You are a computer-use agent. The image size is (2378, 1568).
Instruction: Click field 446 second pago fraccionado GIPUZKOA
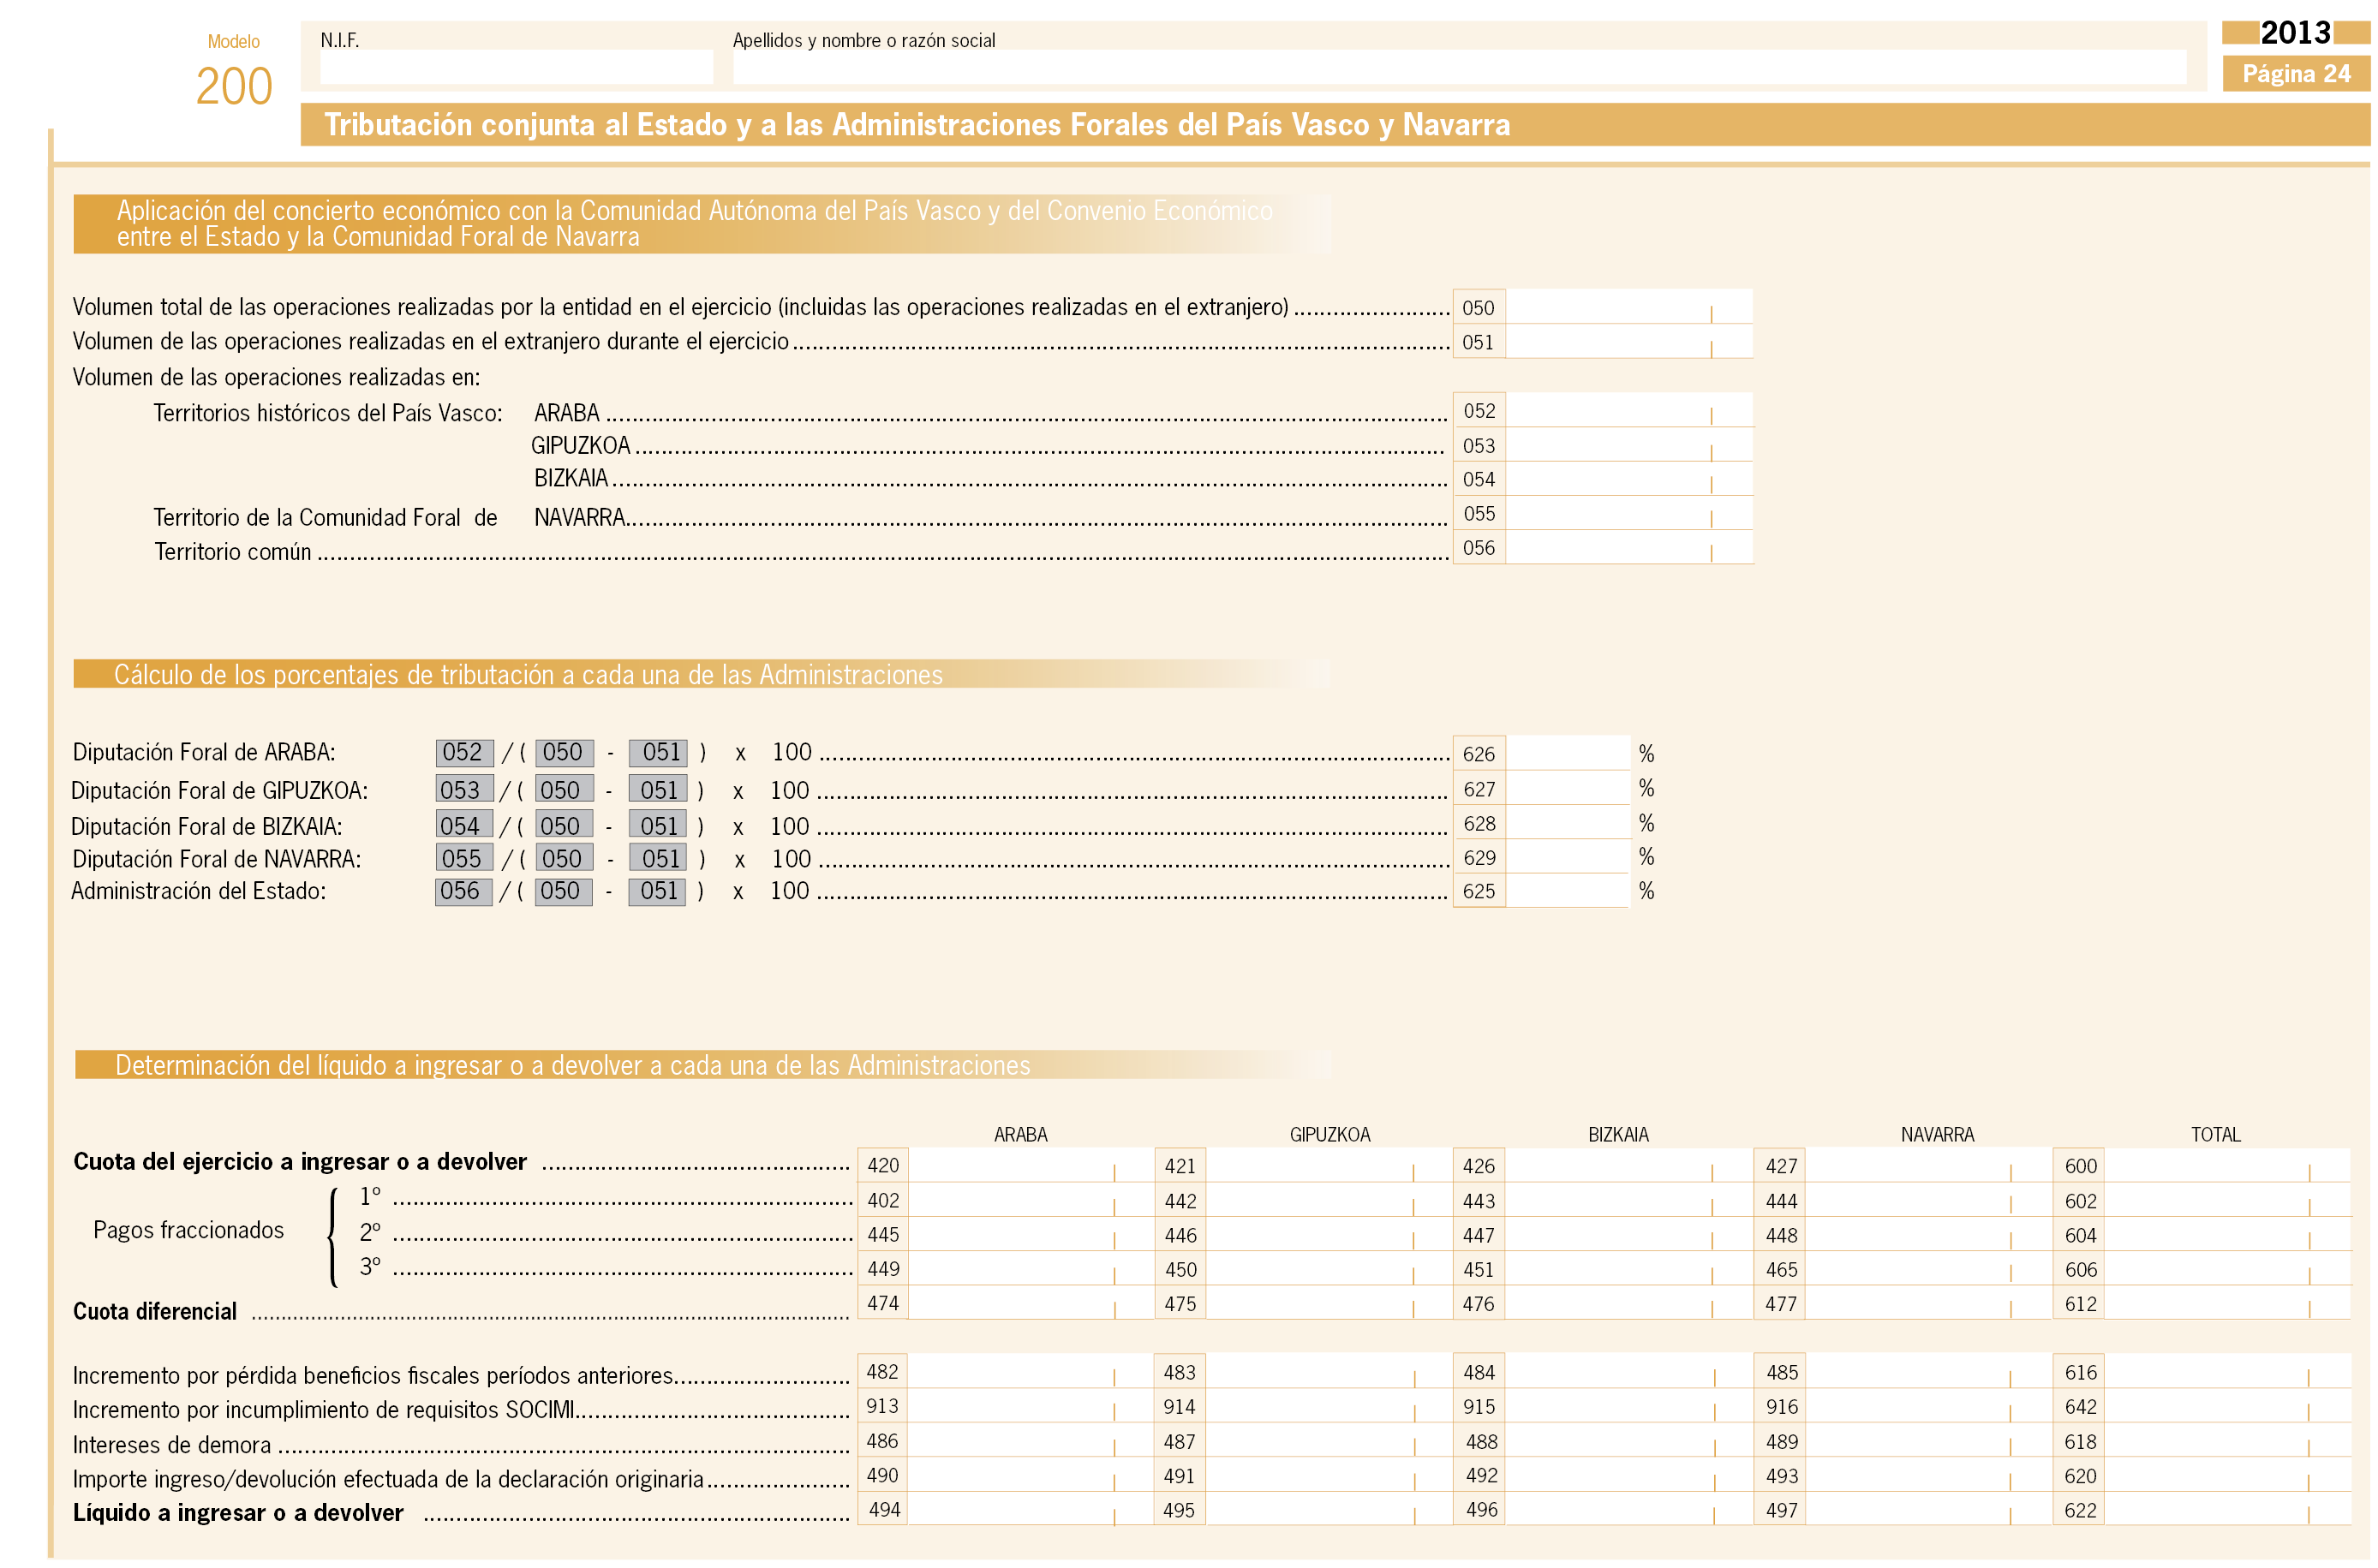(1329, 1234)
